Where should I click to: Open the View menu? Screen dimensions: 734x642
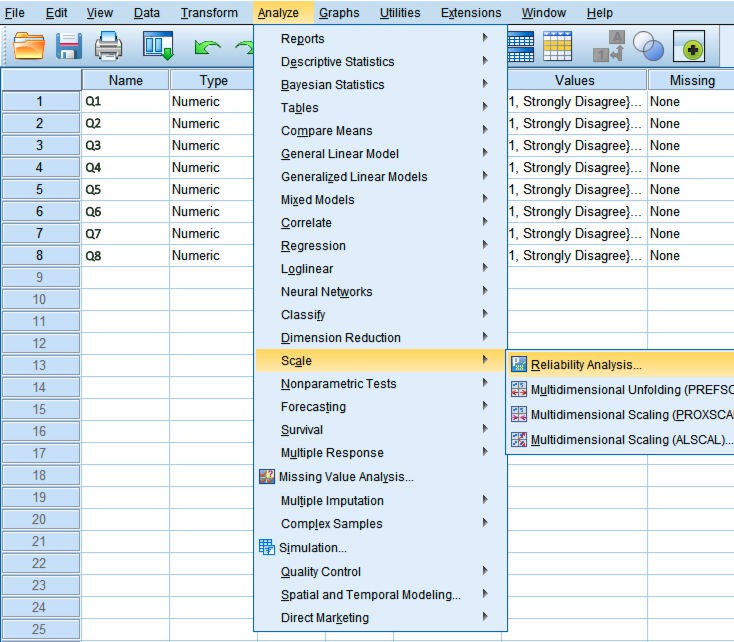point(100,13)
